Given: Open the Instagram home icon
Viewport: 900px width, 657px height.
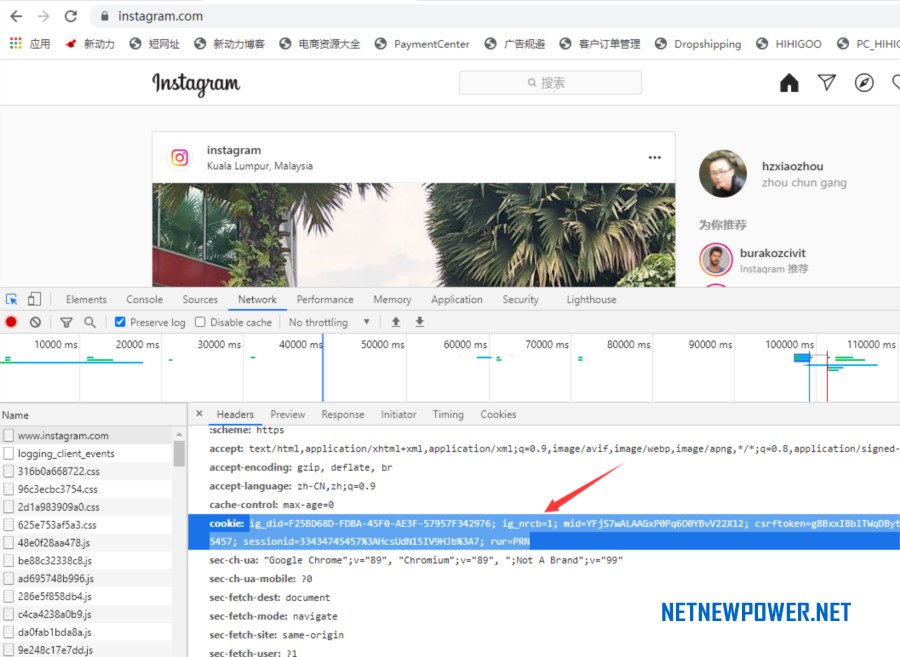Looking at the screenshot, I should click(x=789, y=83).
